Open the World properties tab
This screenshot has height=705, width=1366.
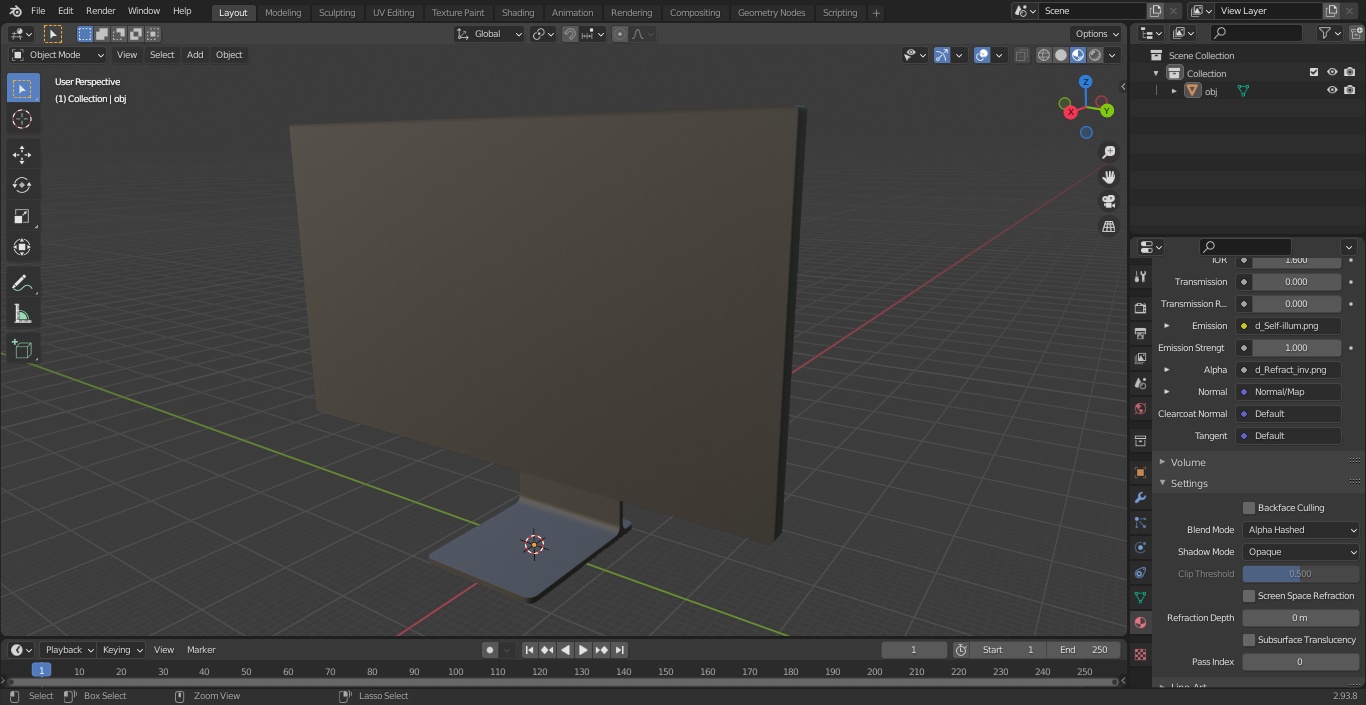(1140, 408)
